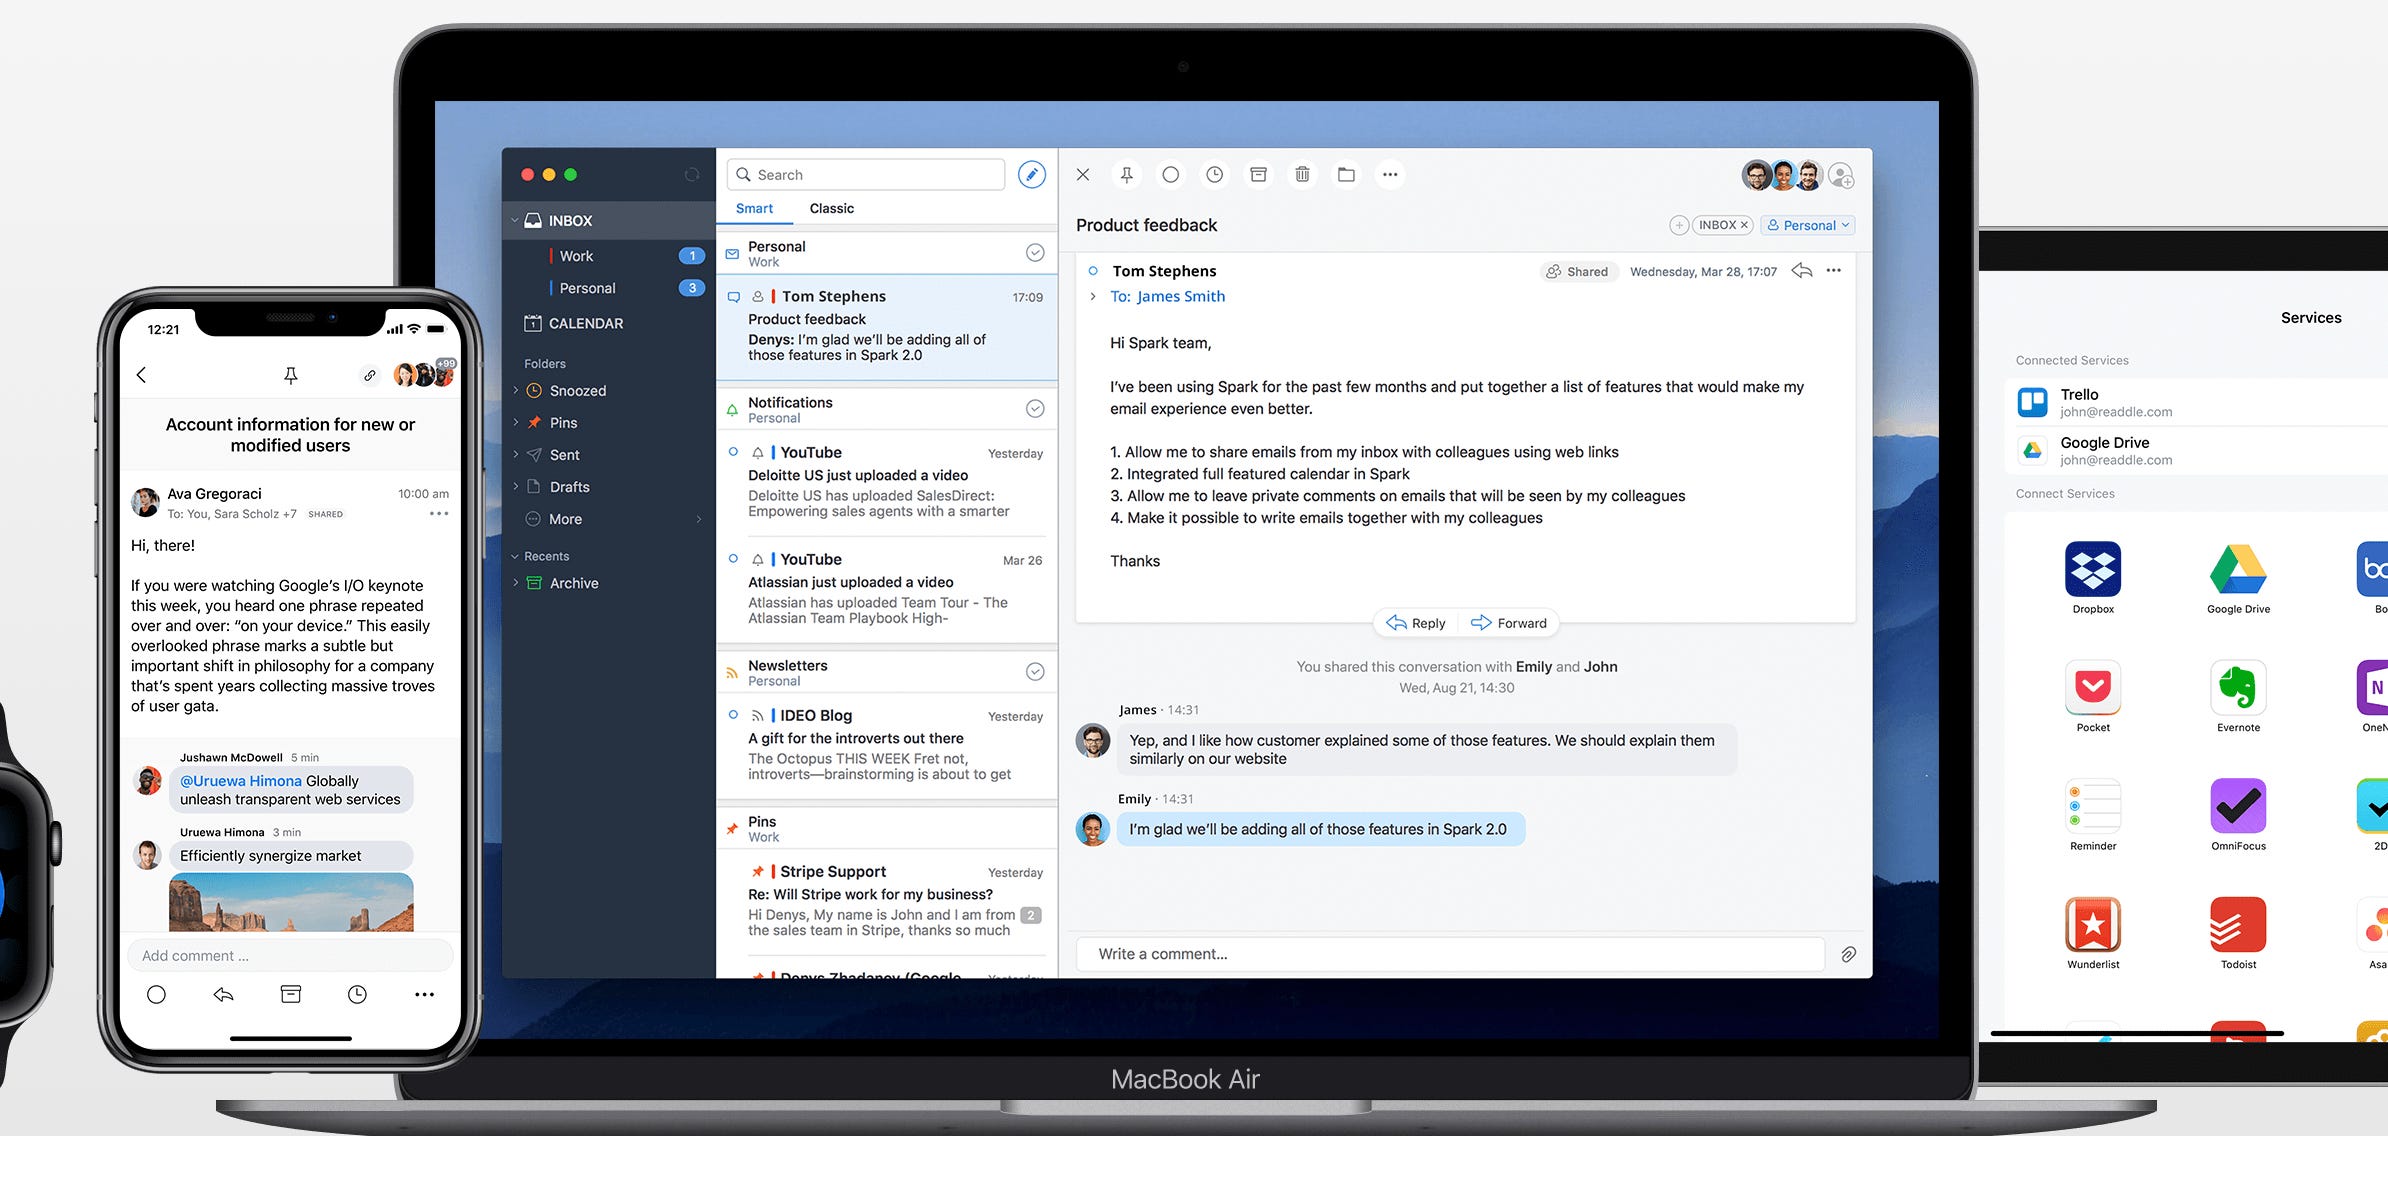Viewport: 2388px width, 1180px height.
Task: Tap the snooze clock in iPhone bottom bar
Action: (x=357, y=994)
